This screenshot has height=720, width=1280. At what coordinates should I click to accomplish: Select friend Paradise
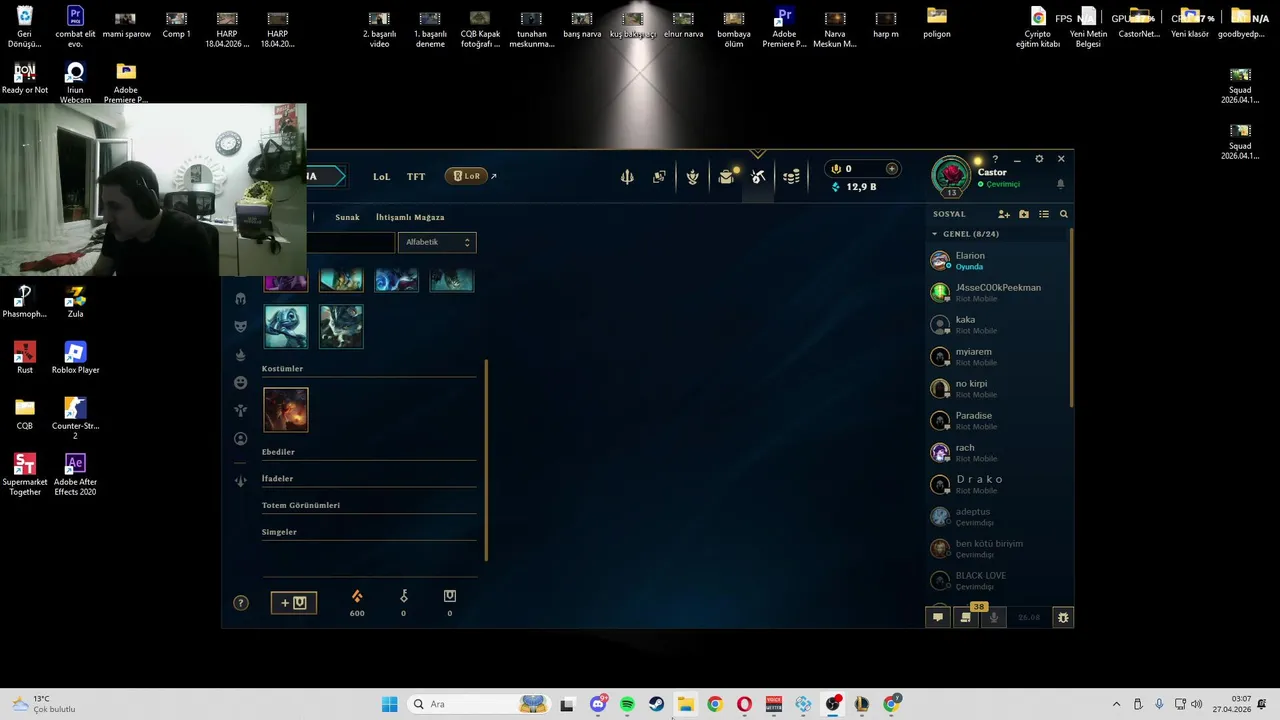(998, 421)
